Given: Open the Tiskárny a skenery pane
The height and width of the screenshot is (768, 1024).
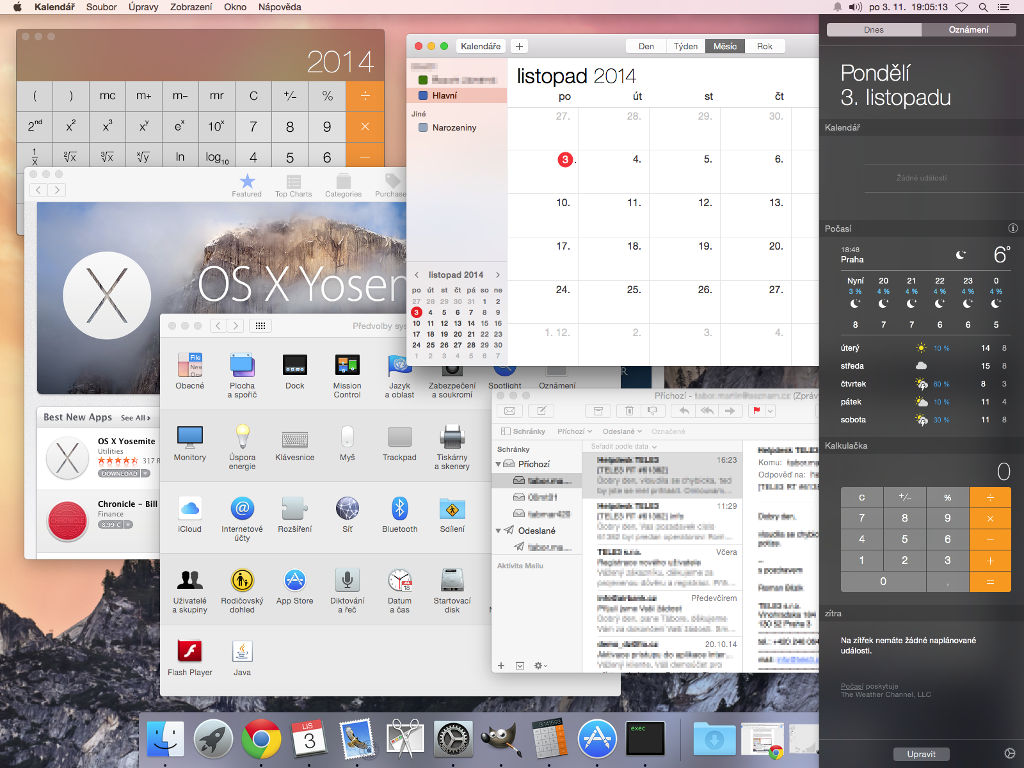Looking at the screenshot, I should click(x=452, y=447).
